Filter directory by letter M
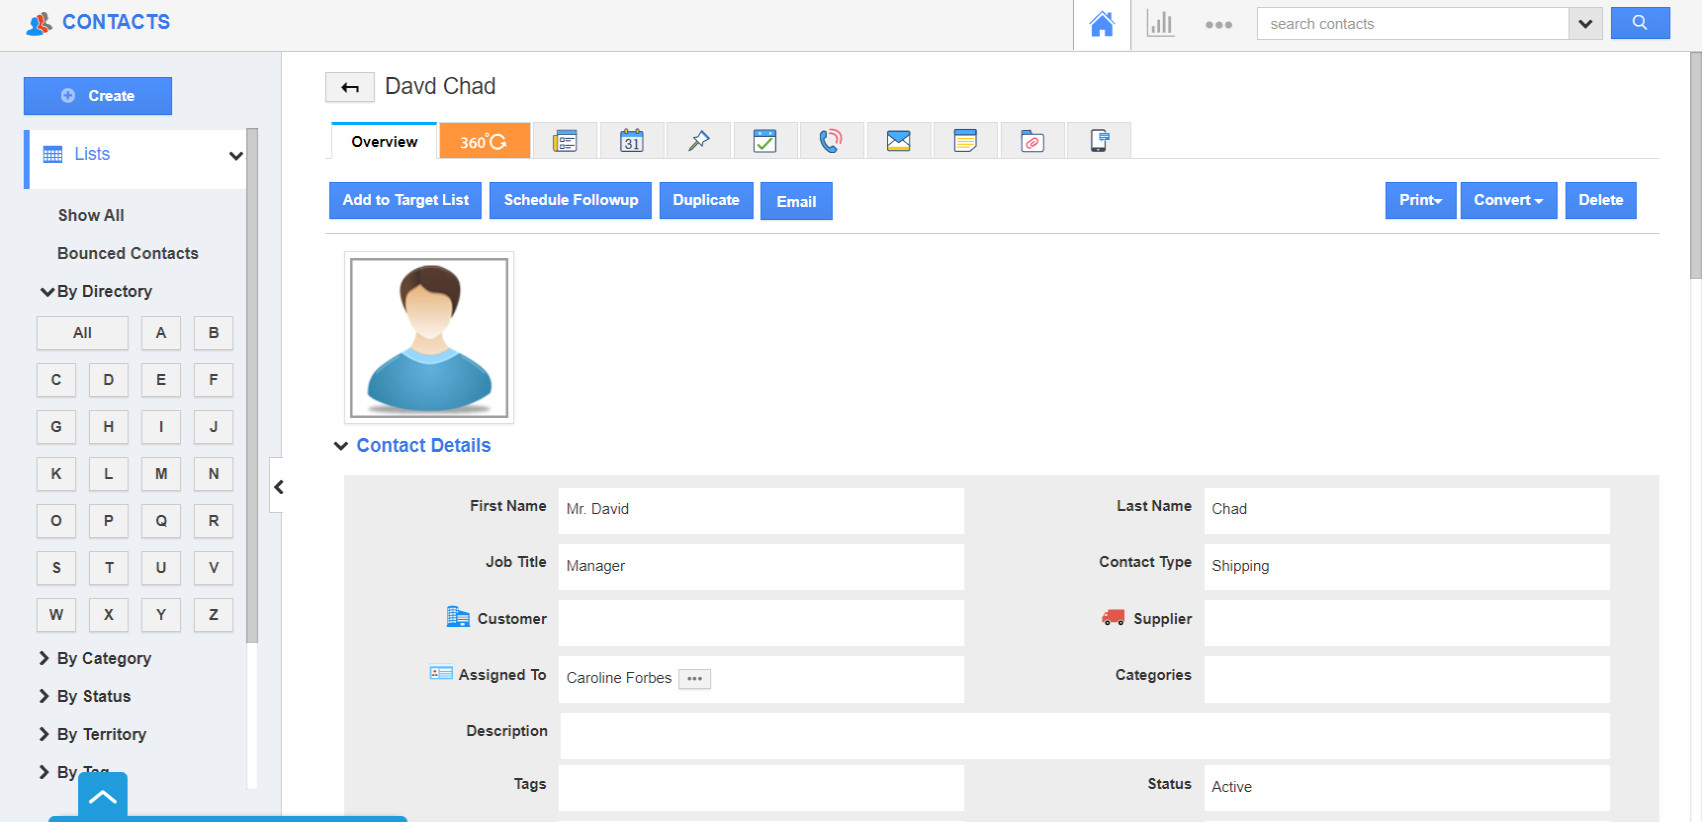The width and height of the screenshot is (1702, 822). click(x=160, y=474)
